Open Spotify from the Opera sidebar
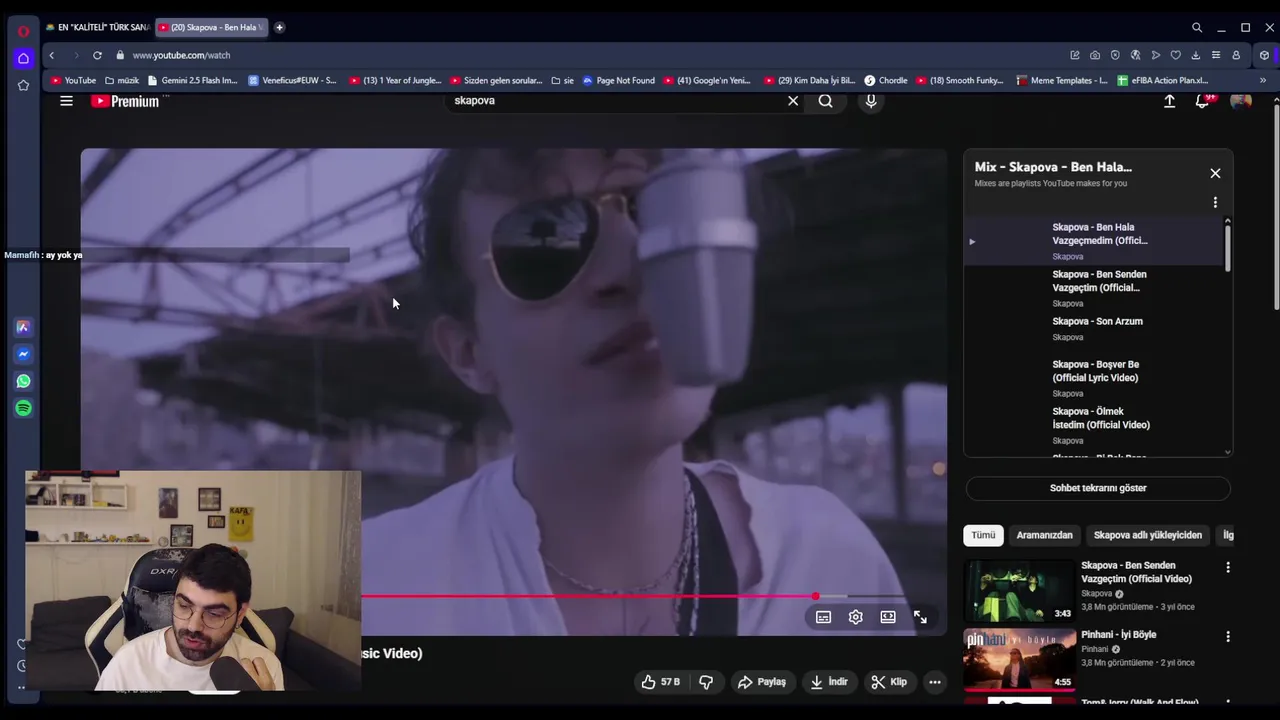 (23, 408)
